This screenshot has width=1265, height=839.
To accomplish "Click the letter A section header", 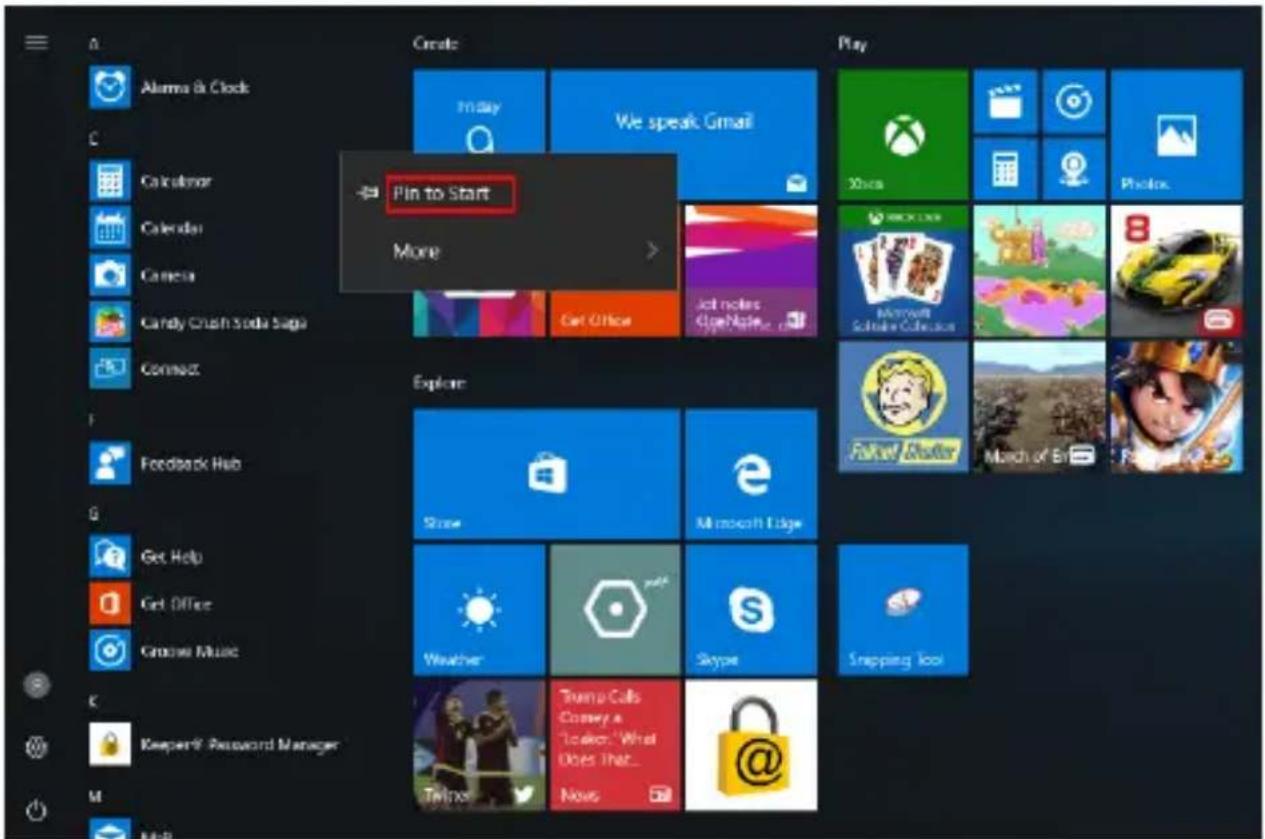I will pos(94,44).
